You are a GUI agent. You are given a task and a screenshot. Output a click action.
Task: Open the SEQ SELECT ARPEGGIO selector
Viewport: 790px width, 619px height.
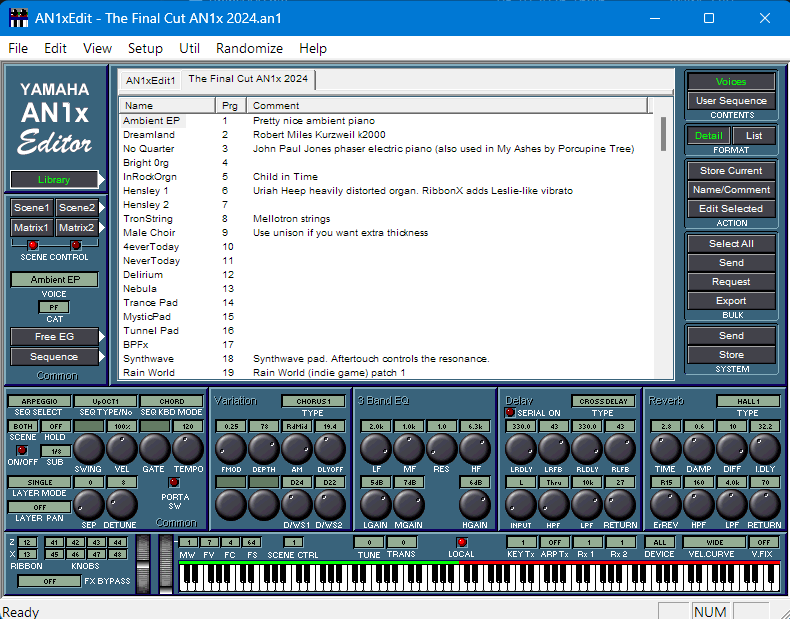pyautogui.click(x=39, y=401)
